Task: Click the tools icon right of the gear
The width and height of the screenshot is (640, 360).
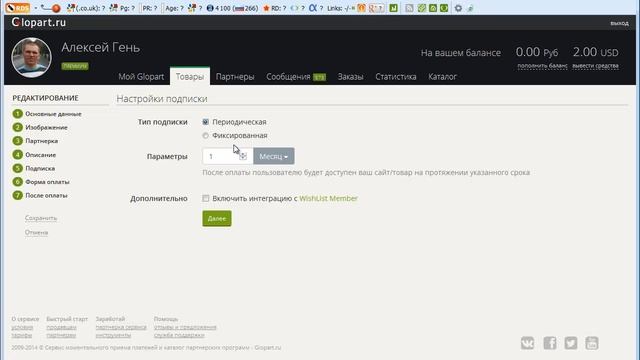Action: (471, 8)
